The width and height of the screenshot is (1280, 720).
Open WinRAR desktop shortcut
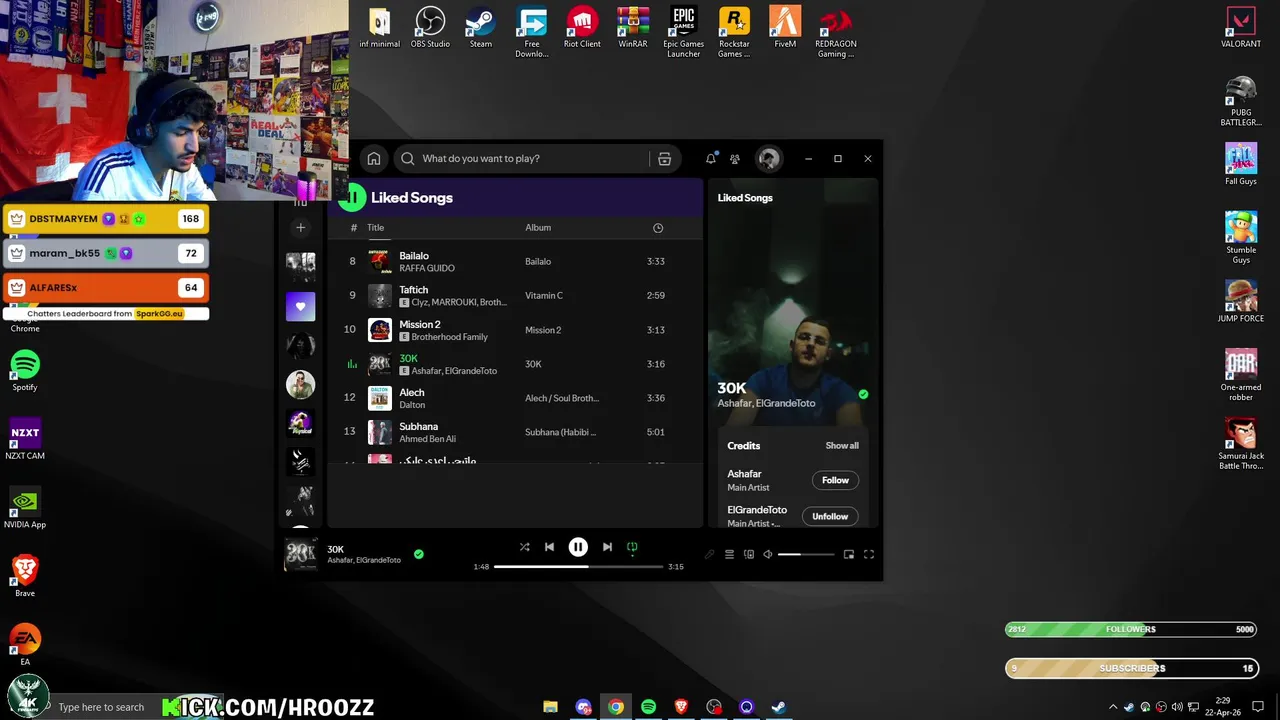pyautogui.click(x=633, y=28)
